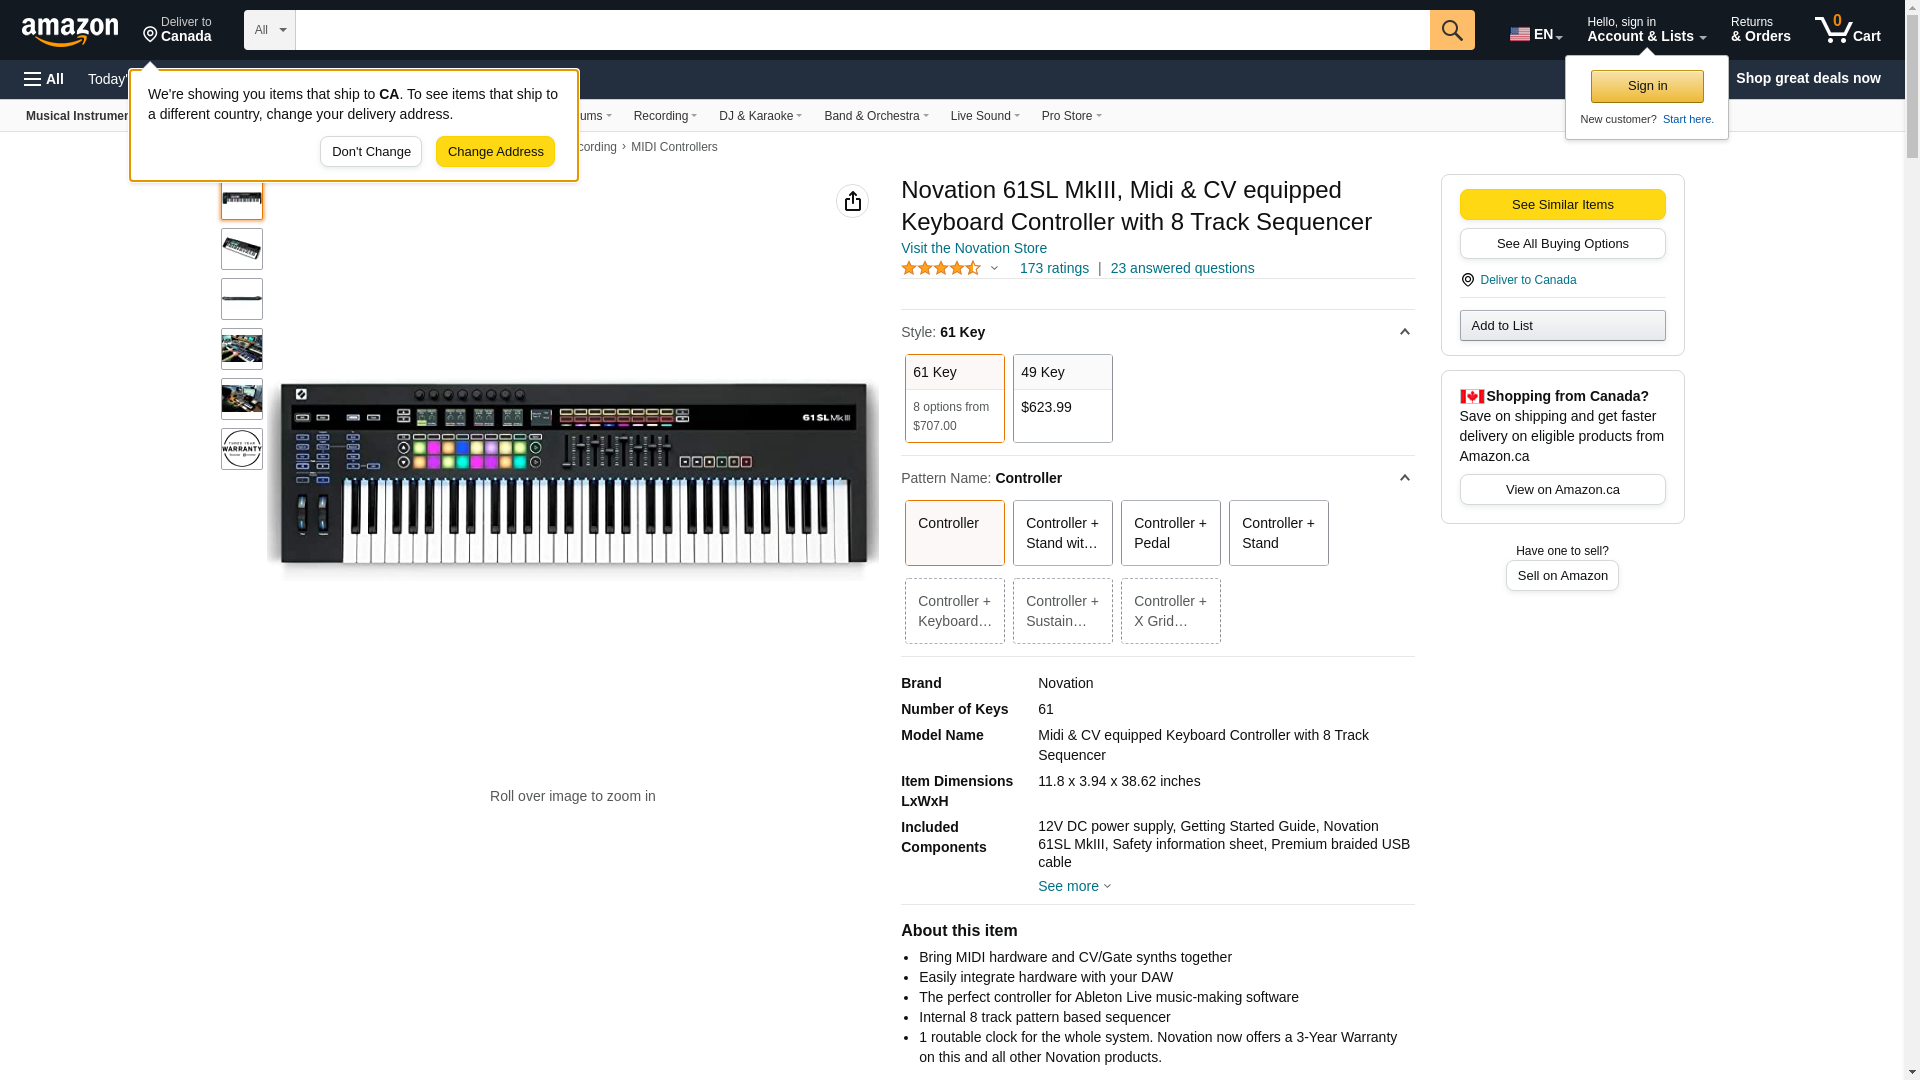Viewport: 1920px width, 1080px height.
Task: Expand See more product details
Action: [x=1074, y=886]
